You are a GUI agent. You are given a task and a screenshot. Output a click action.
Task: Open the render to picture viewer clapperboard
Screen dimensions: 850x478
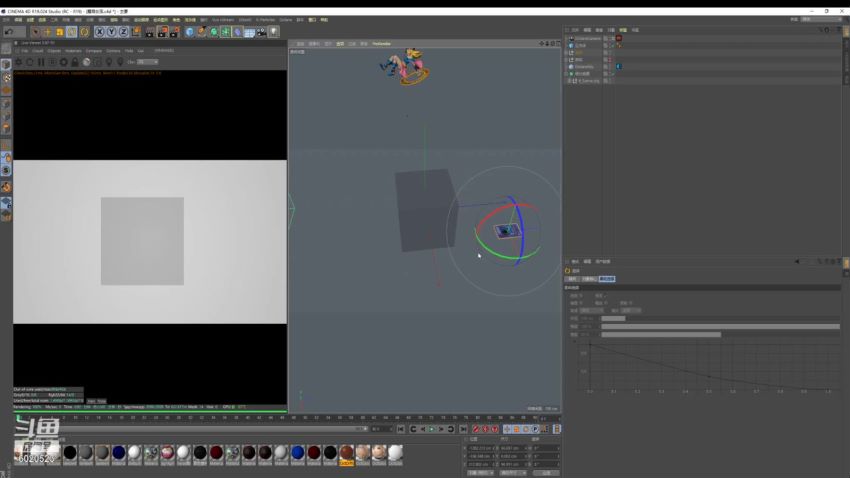tap(162, 32)
